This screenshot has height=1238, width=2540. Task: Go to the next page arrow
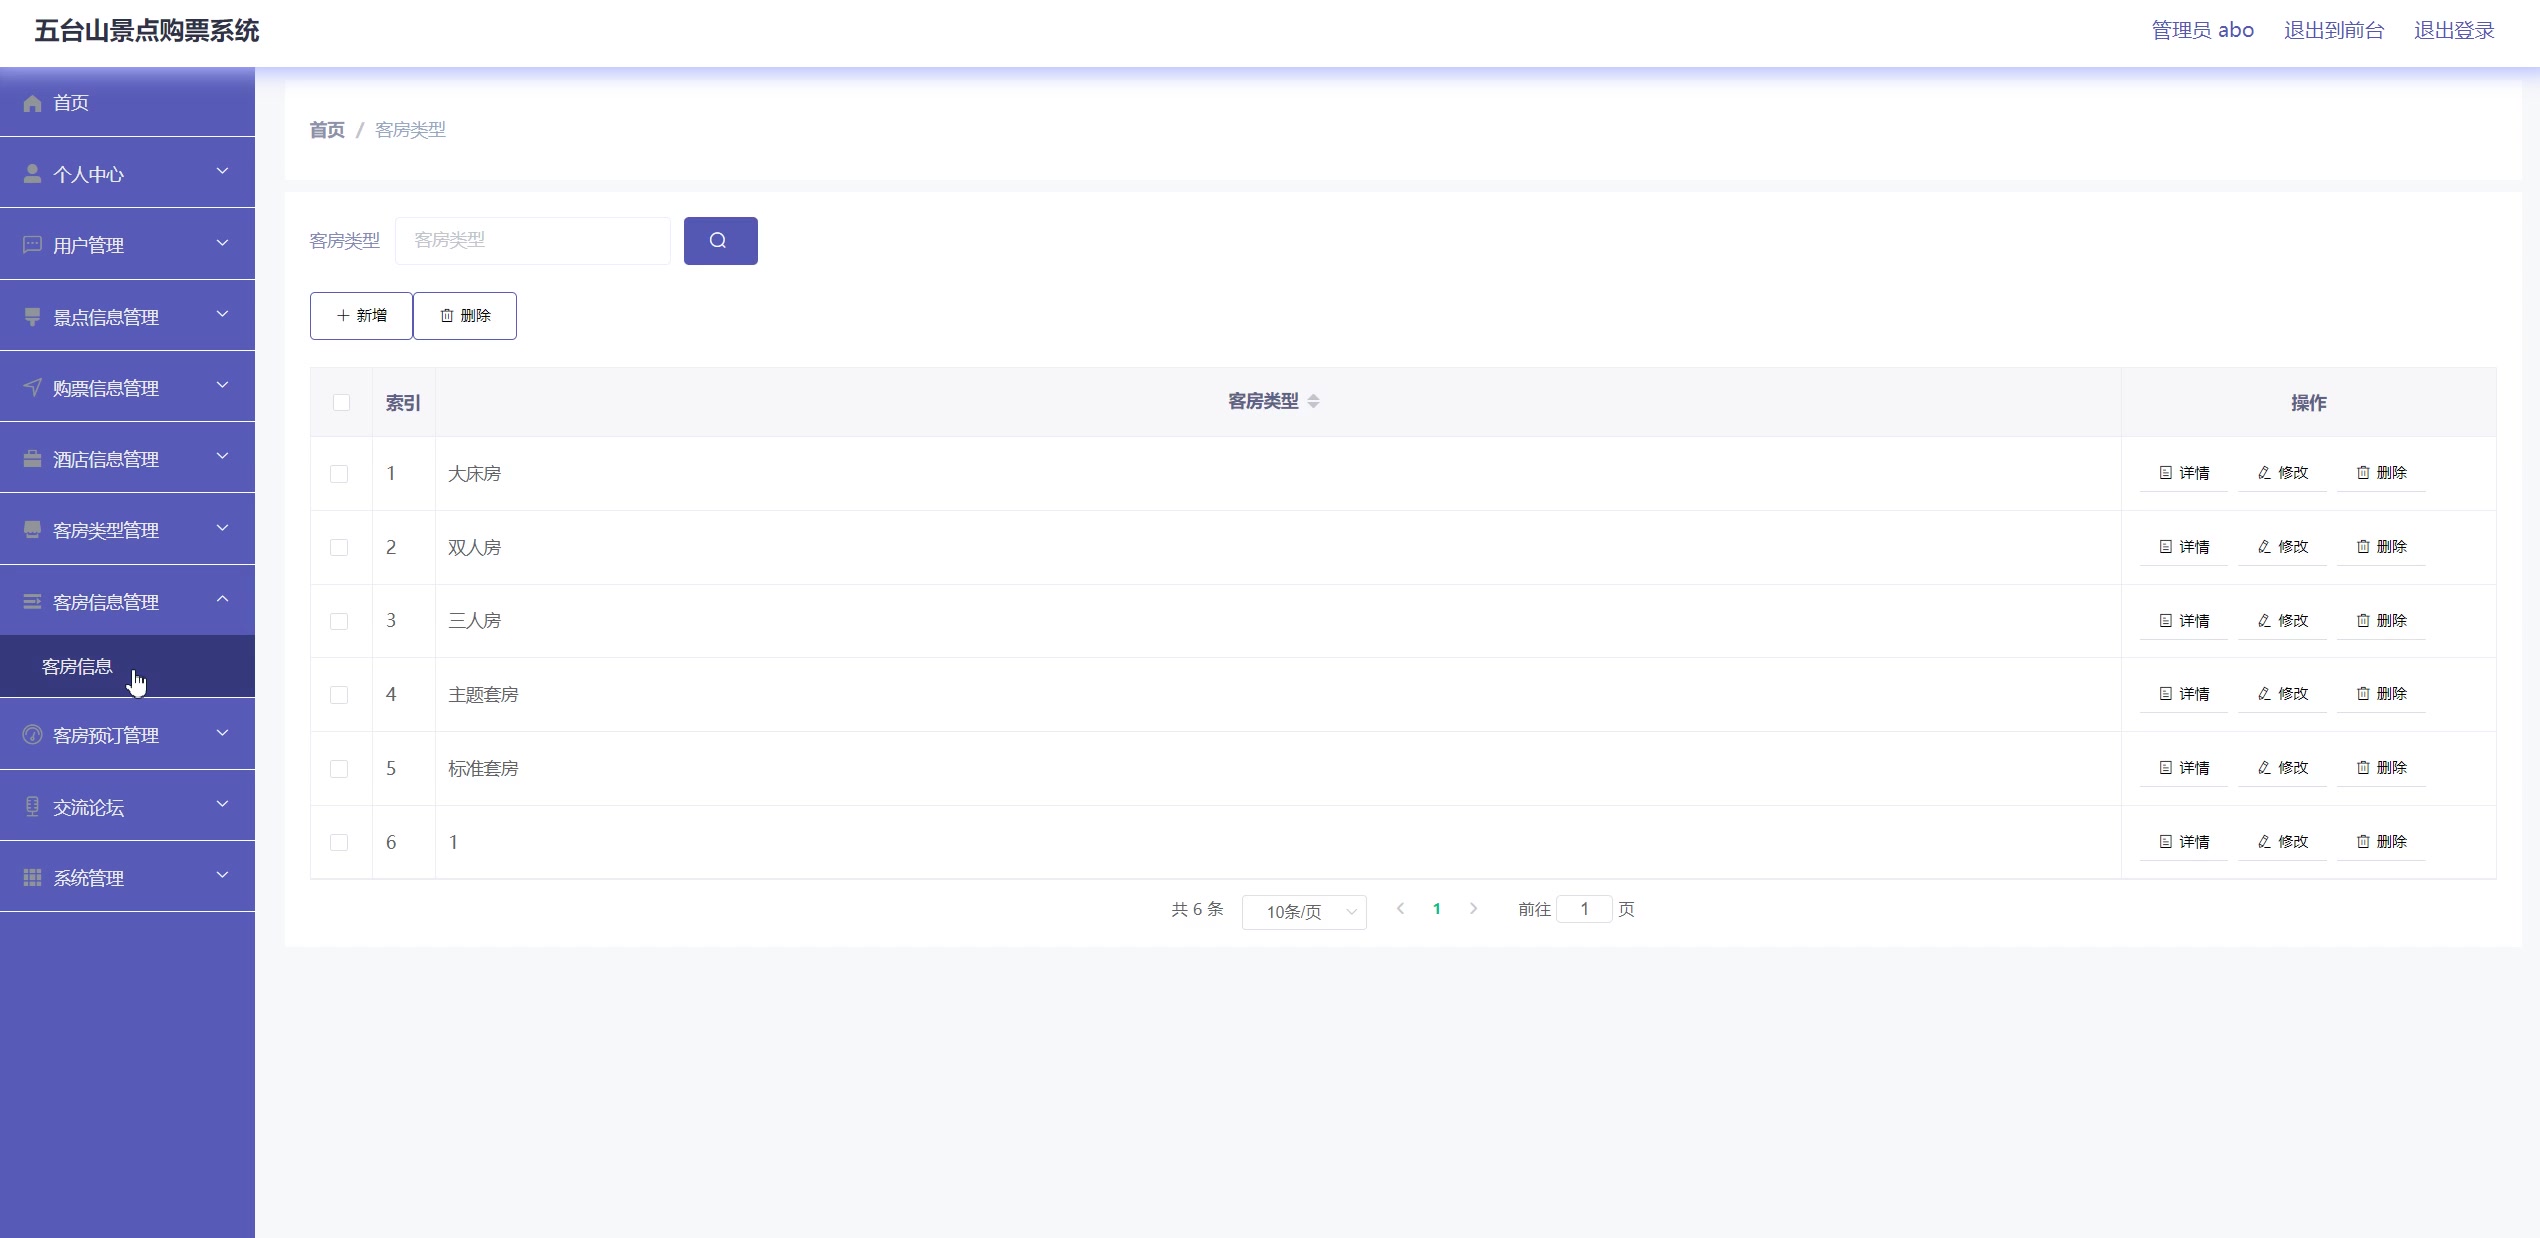click(1473, 909)
